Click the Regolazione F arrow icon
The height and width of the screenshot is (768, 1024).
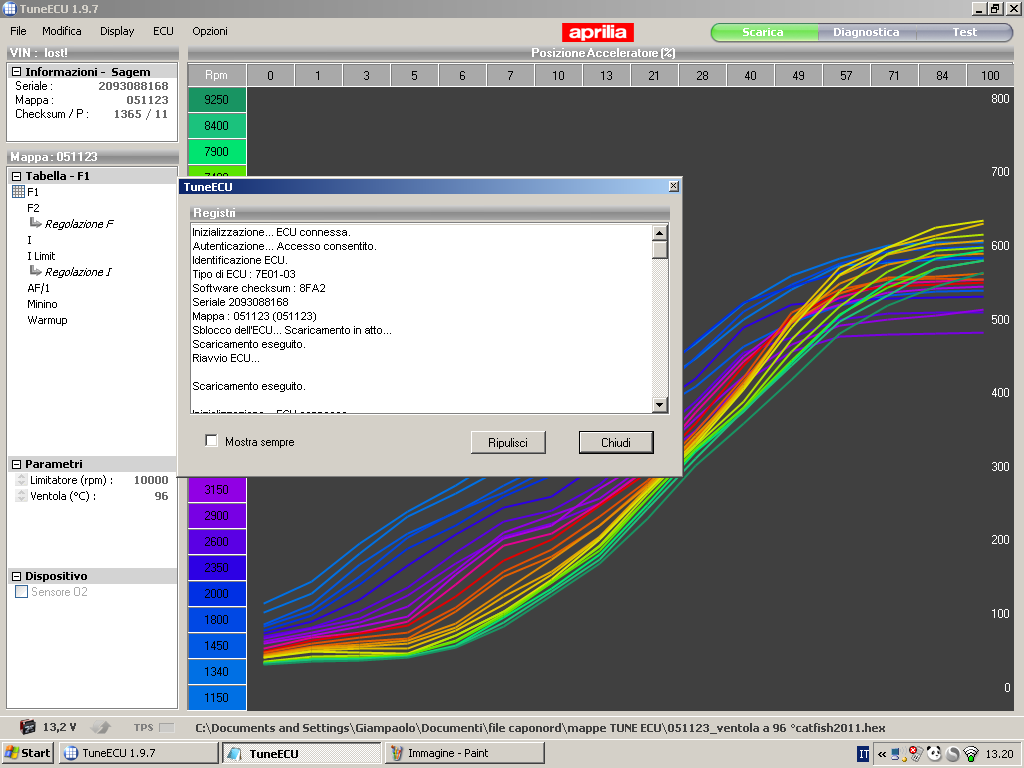(35, 223)
